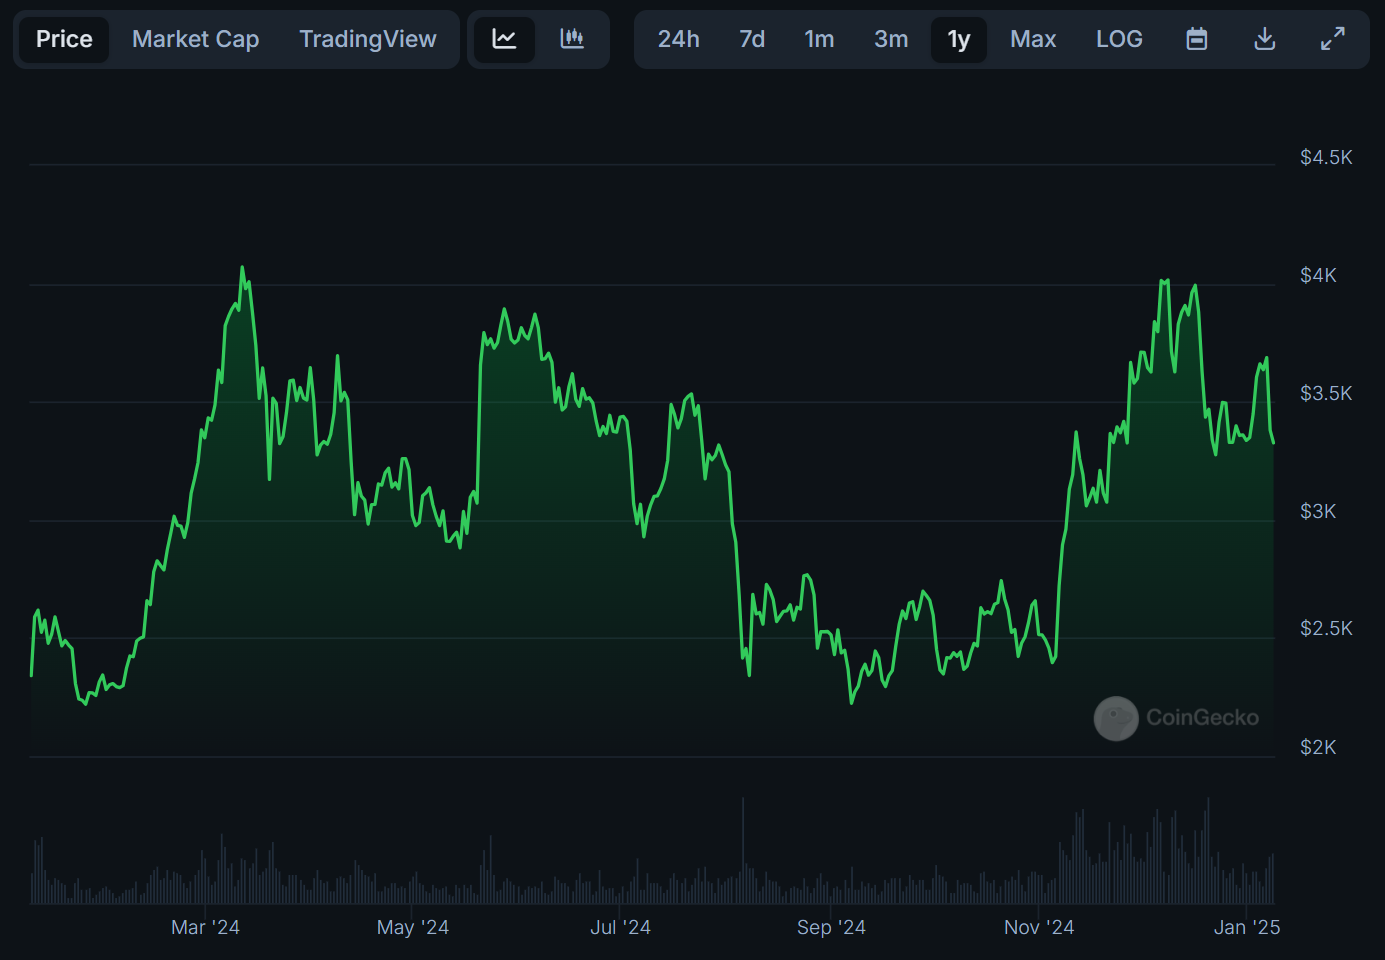Click the May '24 date axis label

(x=413, y=927)
